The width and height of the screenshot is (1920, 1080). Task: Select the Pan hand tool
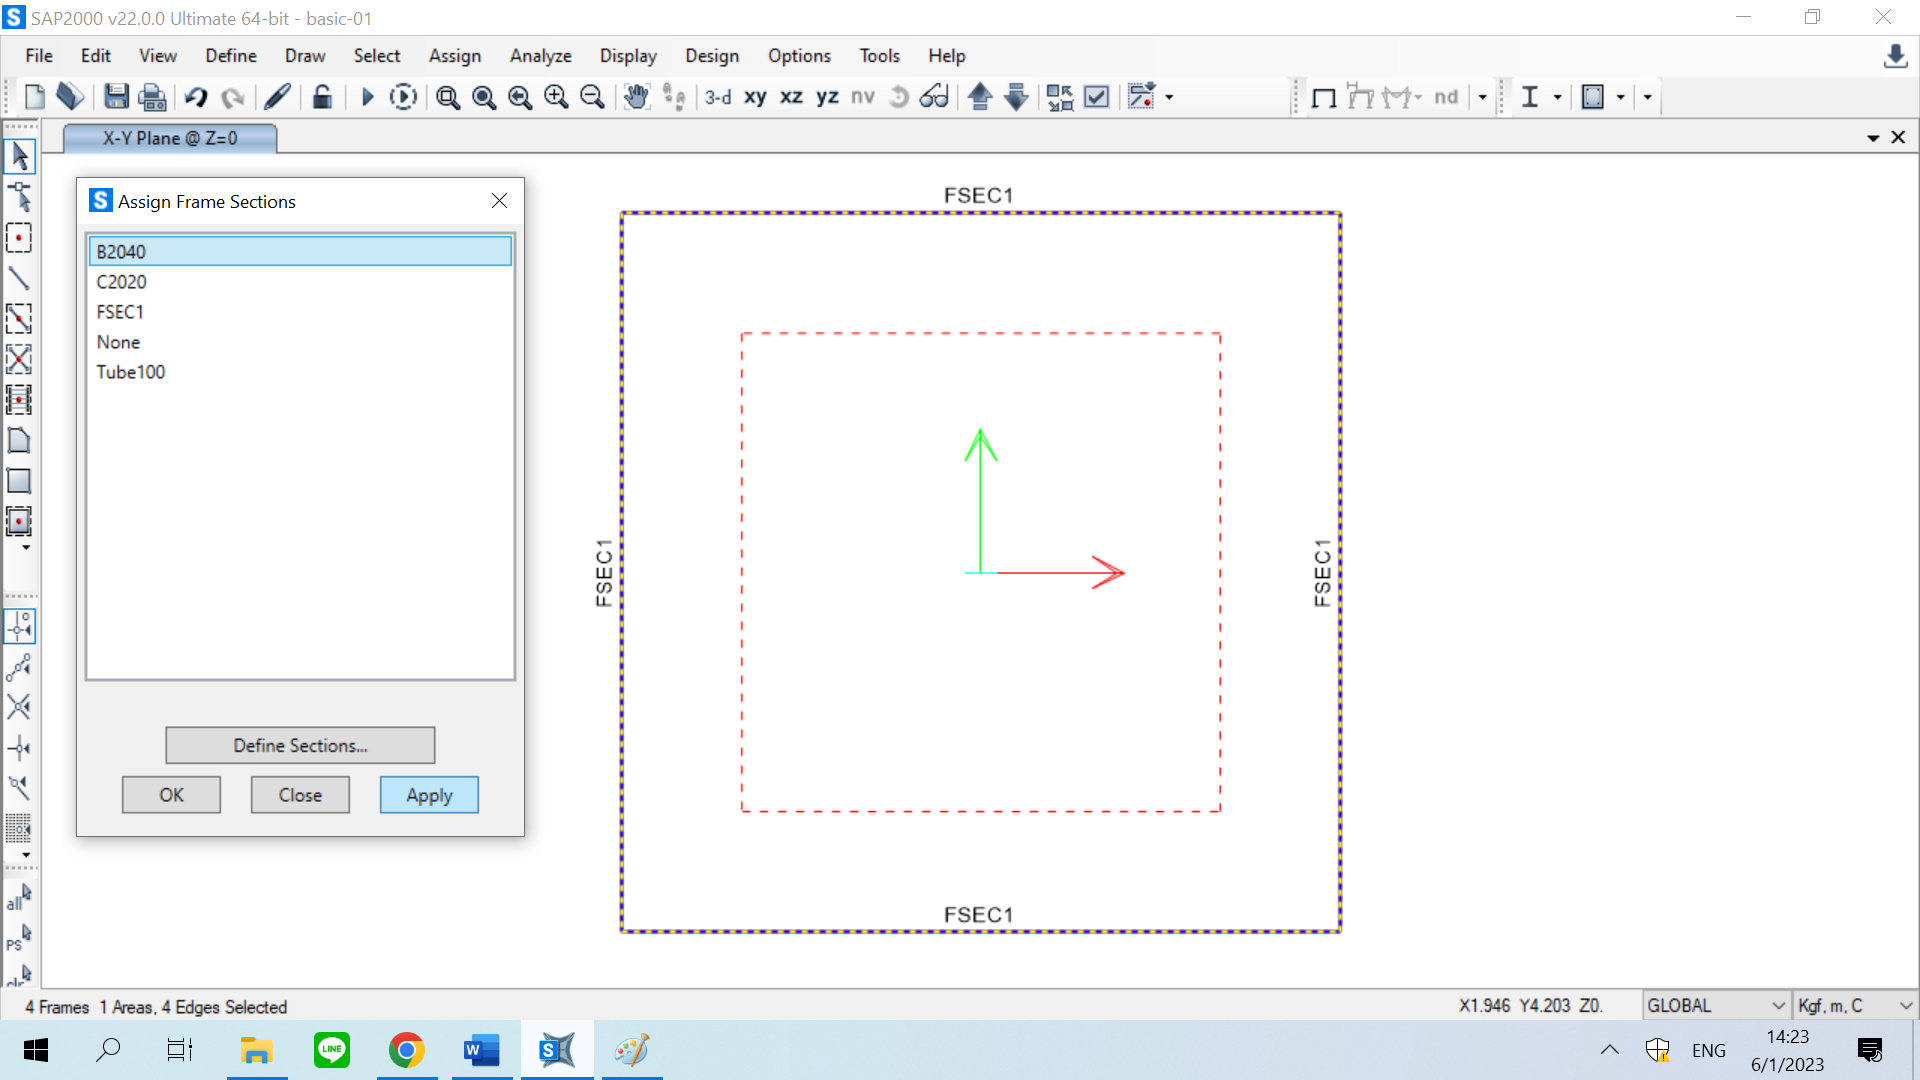(x=636, y=97)
